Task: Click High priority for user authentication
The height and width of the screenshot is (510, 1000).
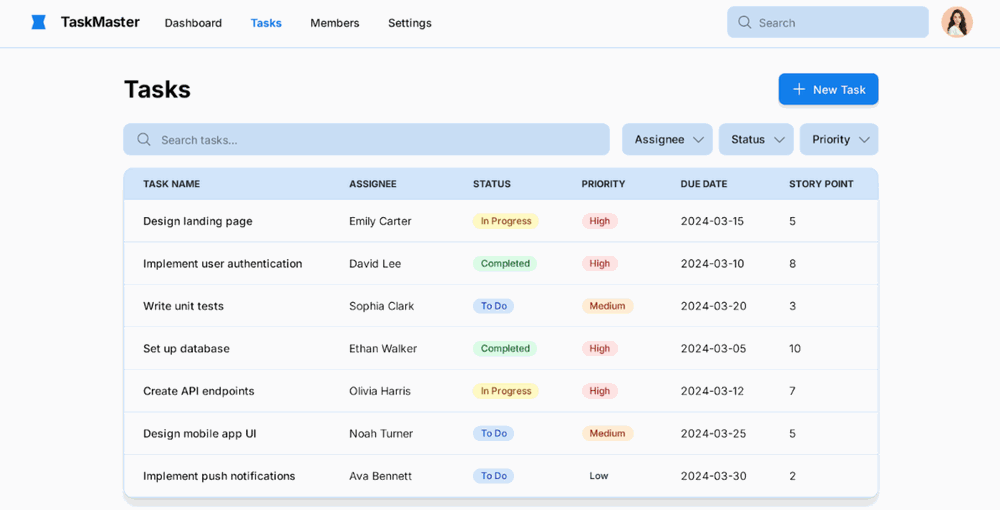Action: point(599,263)
